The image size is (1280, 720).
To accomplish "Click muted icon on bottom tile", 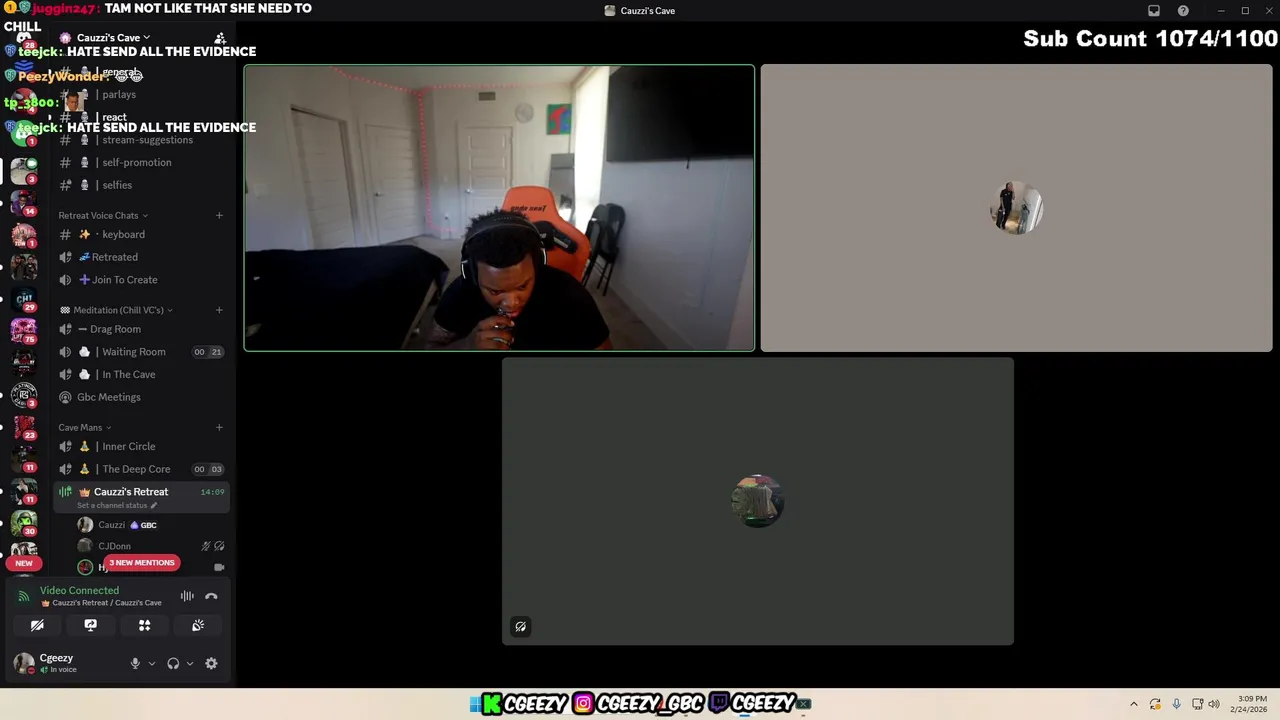I will click(x=520, y=627).
